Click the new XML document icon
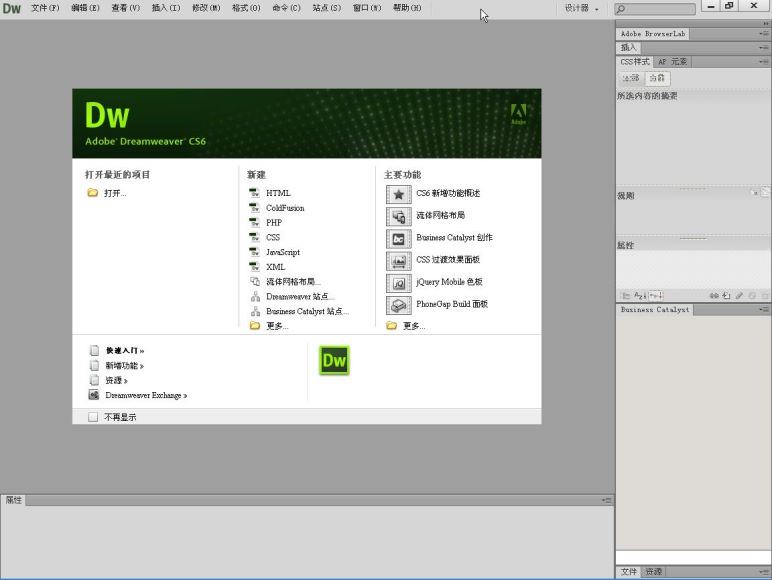This screenshot has height=580, width=772. (254, 267)
